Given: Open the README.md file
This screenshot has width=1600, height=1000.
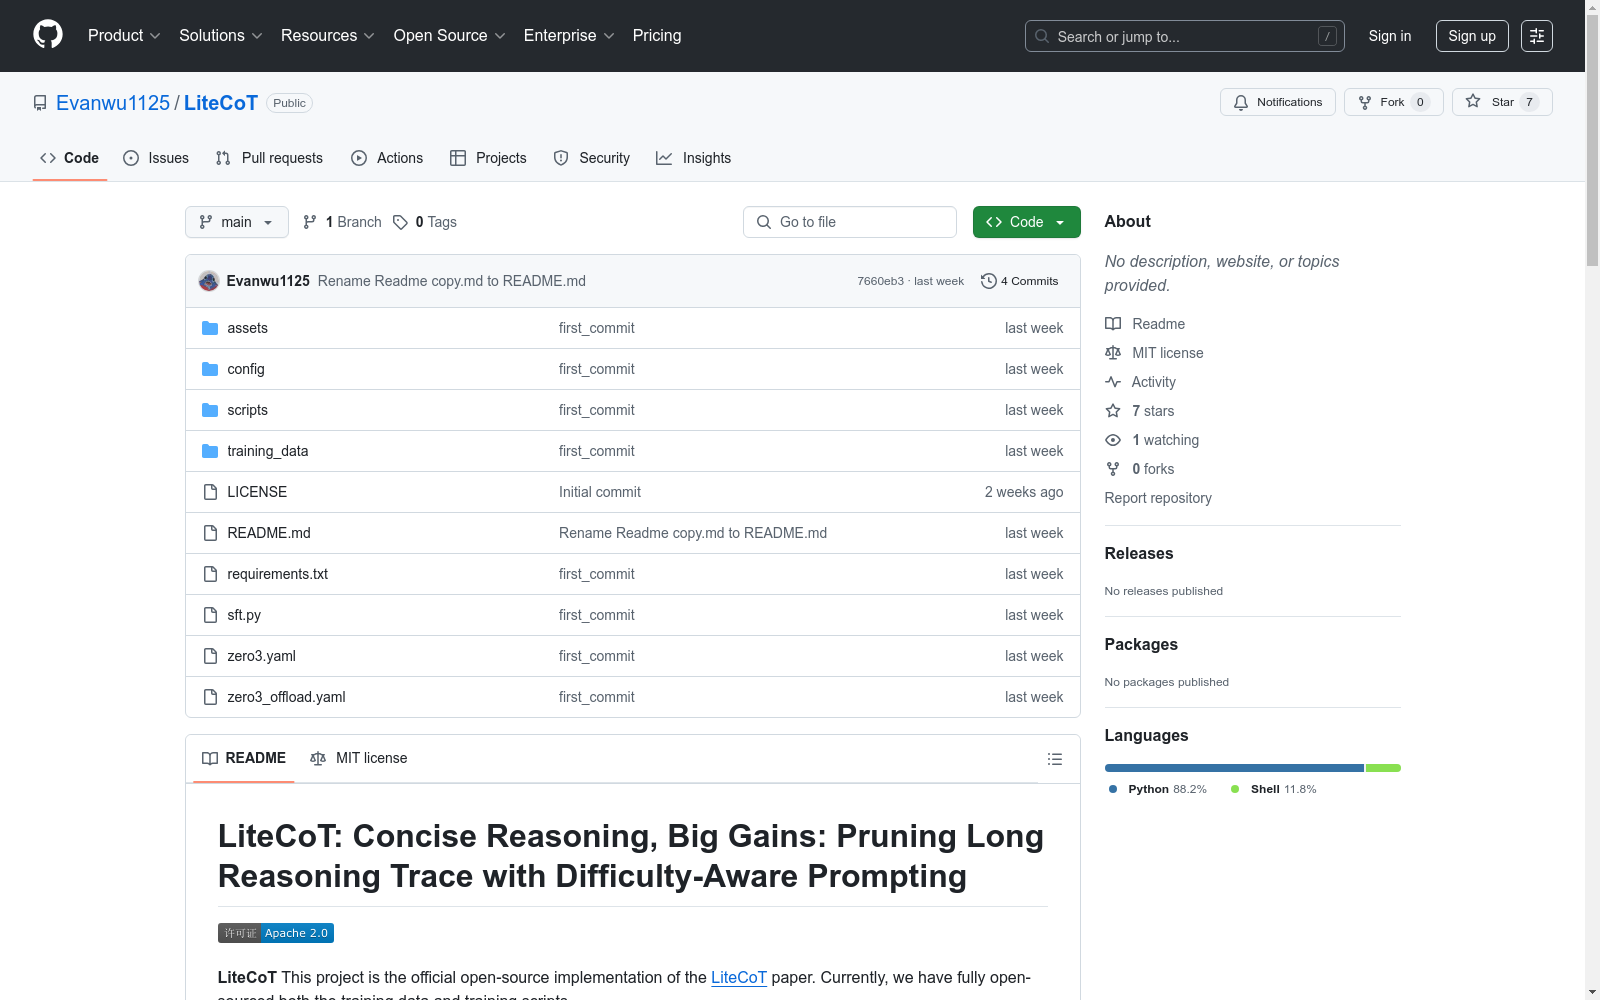Looking at the screenshot, I should coord(269,533).
